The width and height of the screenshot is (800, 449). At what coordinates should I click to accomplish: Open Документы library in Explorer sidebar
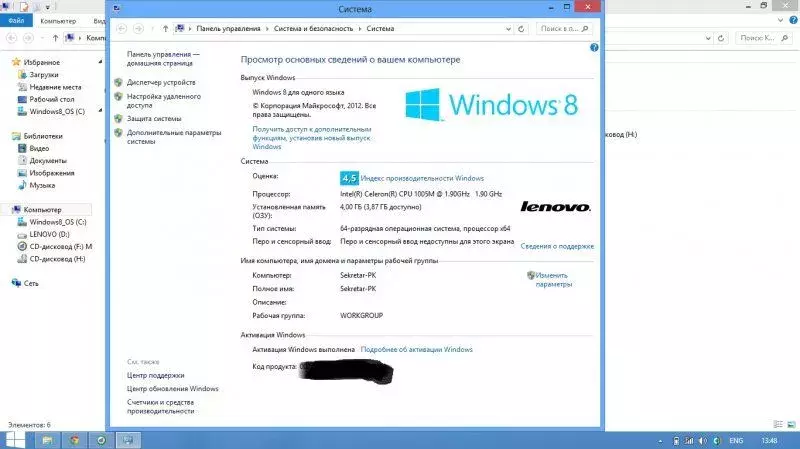[47, 161]
